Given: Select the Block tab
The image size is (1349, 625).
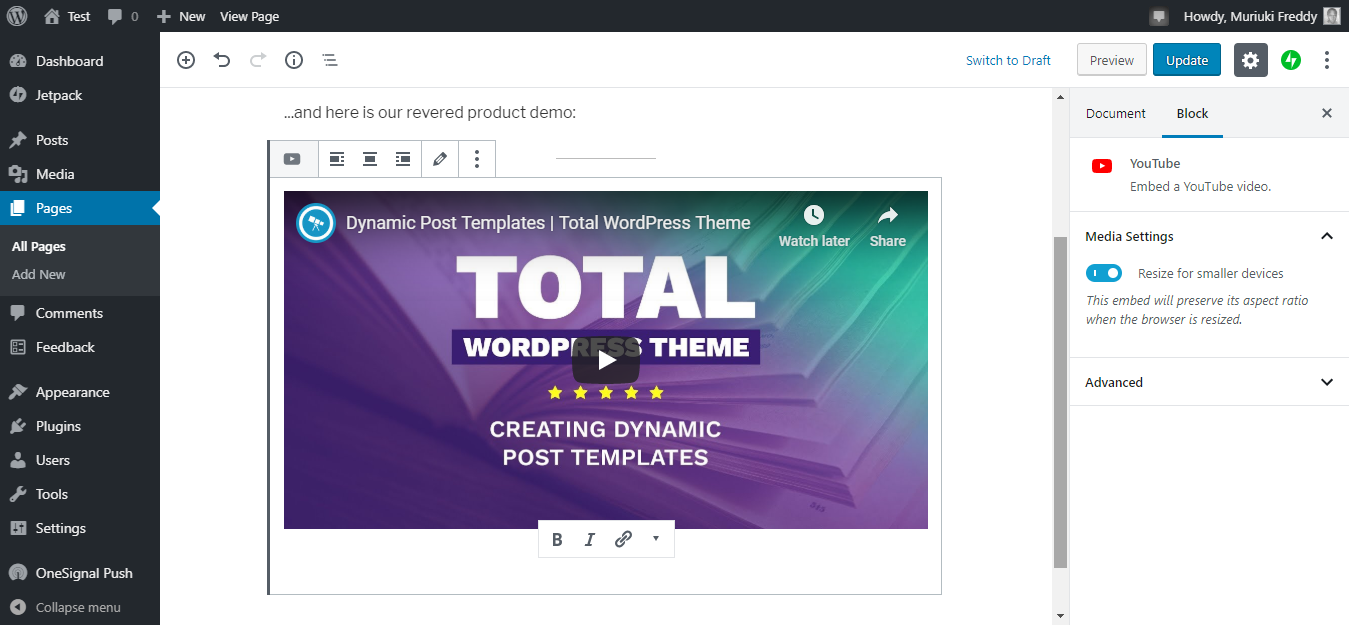Looking at the screenshot, I should tap(1192, 113).
